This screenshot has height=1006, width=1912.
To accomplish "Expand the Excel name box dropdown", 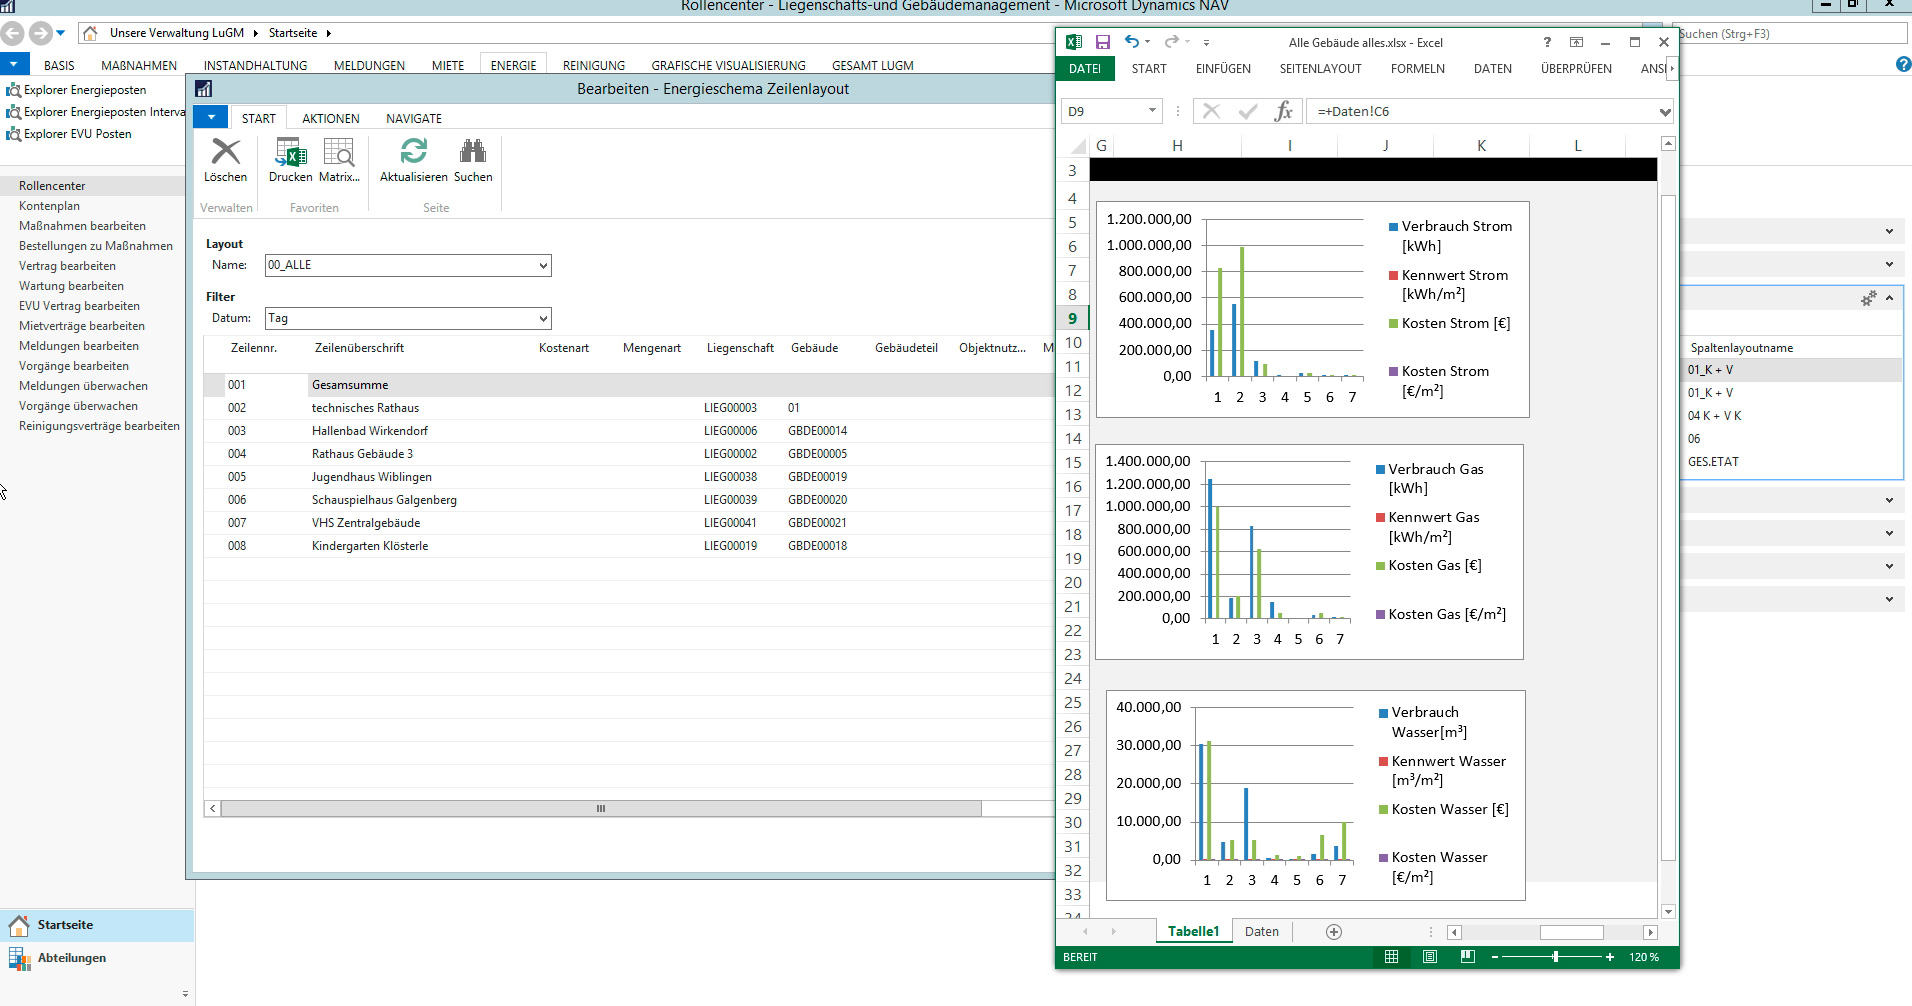I will 1152,111.
